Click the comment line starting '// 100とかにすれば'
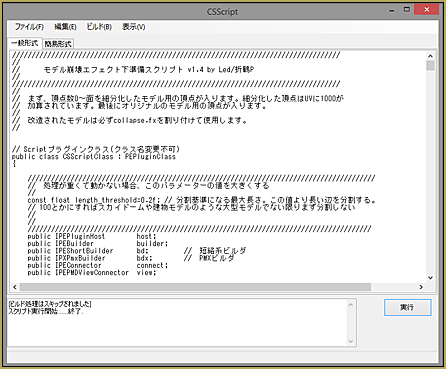Viewport: 446px width, 369px height. click(x=191, y=207)
